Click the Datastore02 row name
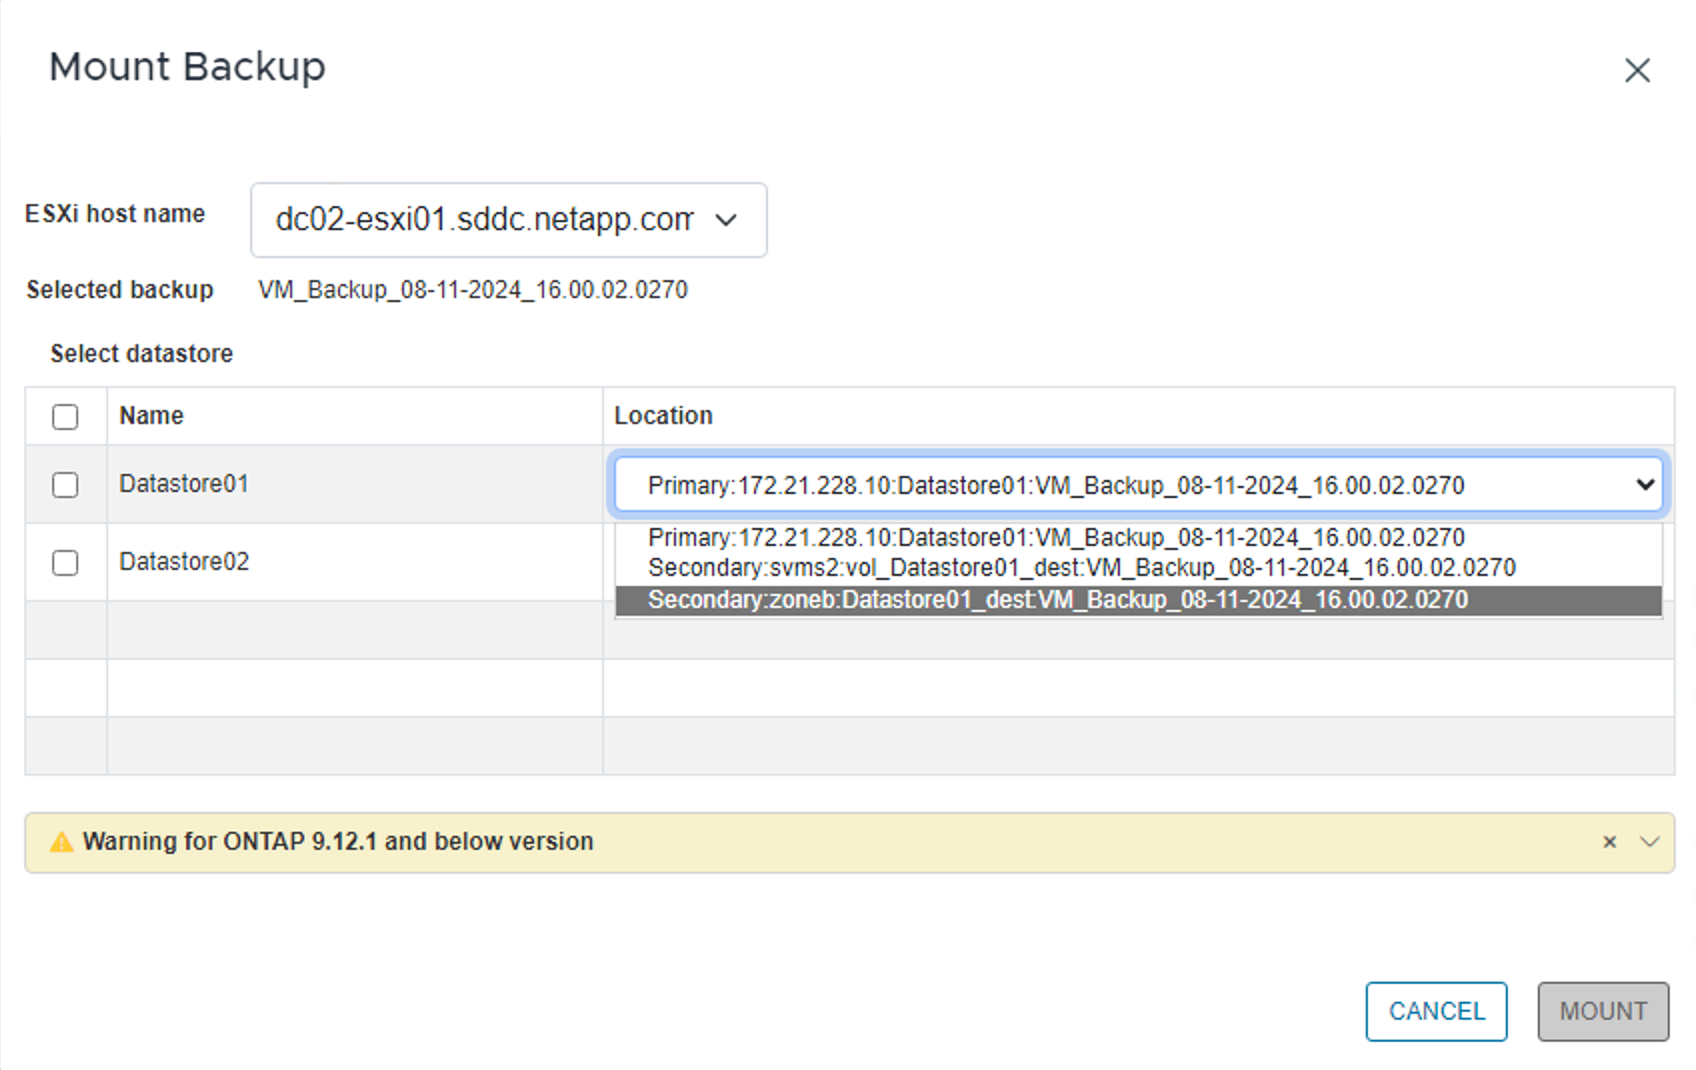This screenshot has width=1696, height=1070. (184, 562)
